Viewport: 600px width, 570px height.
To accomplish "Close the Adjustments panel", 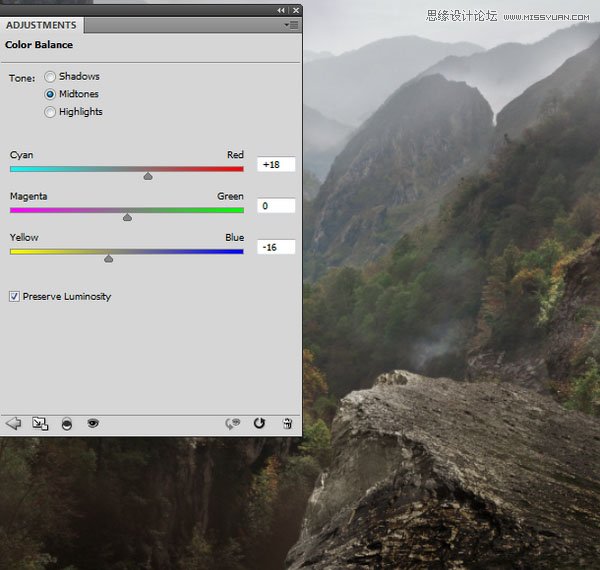I will coord(296,10).
